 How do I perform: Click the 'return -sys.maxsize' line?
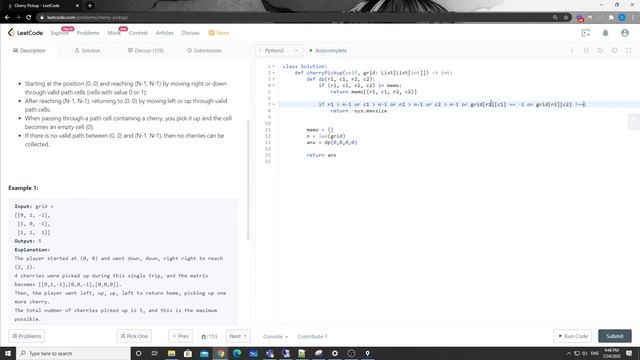tap(358, 111)
